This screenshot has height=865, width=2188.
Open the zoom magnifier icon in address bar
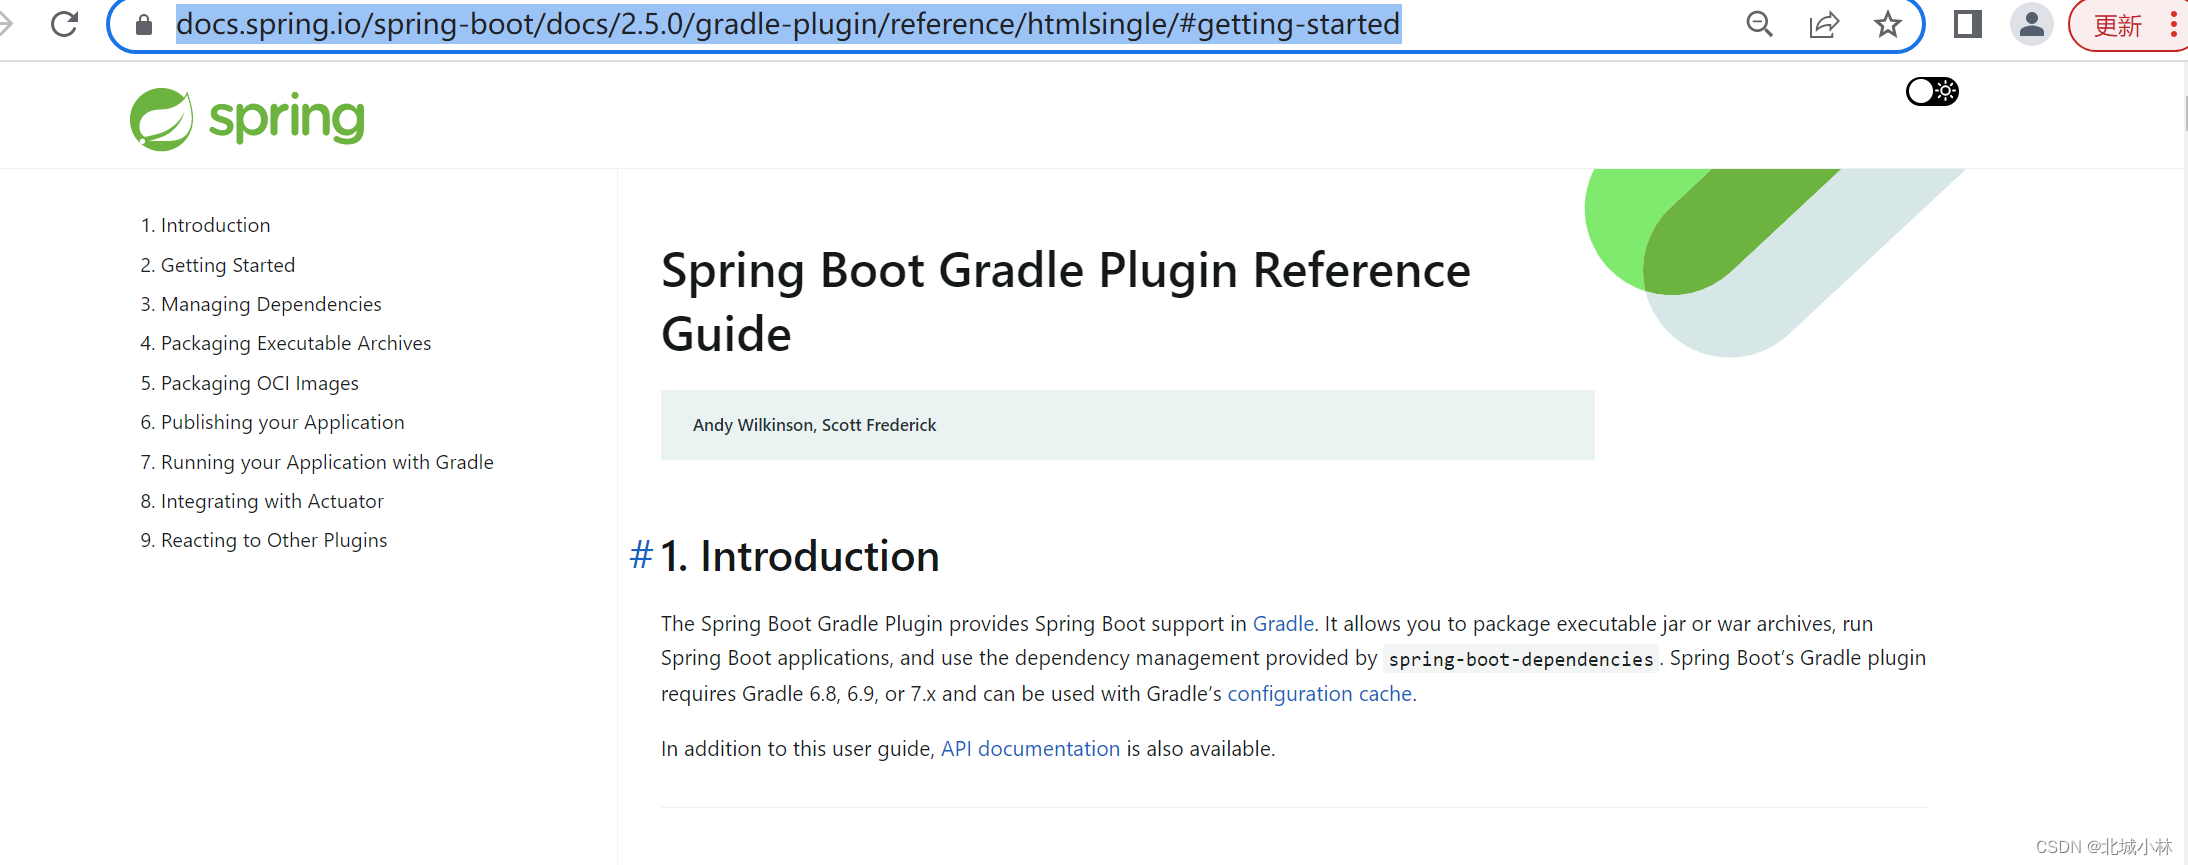tap(1759, 24)
